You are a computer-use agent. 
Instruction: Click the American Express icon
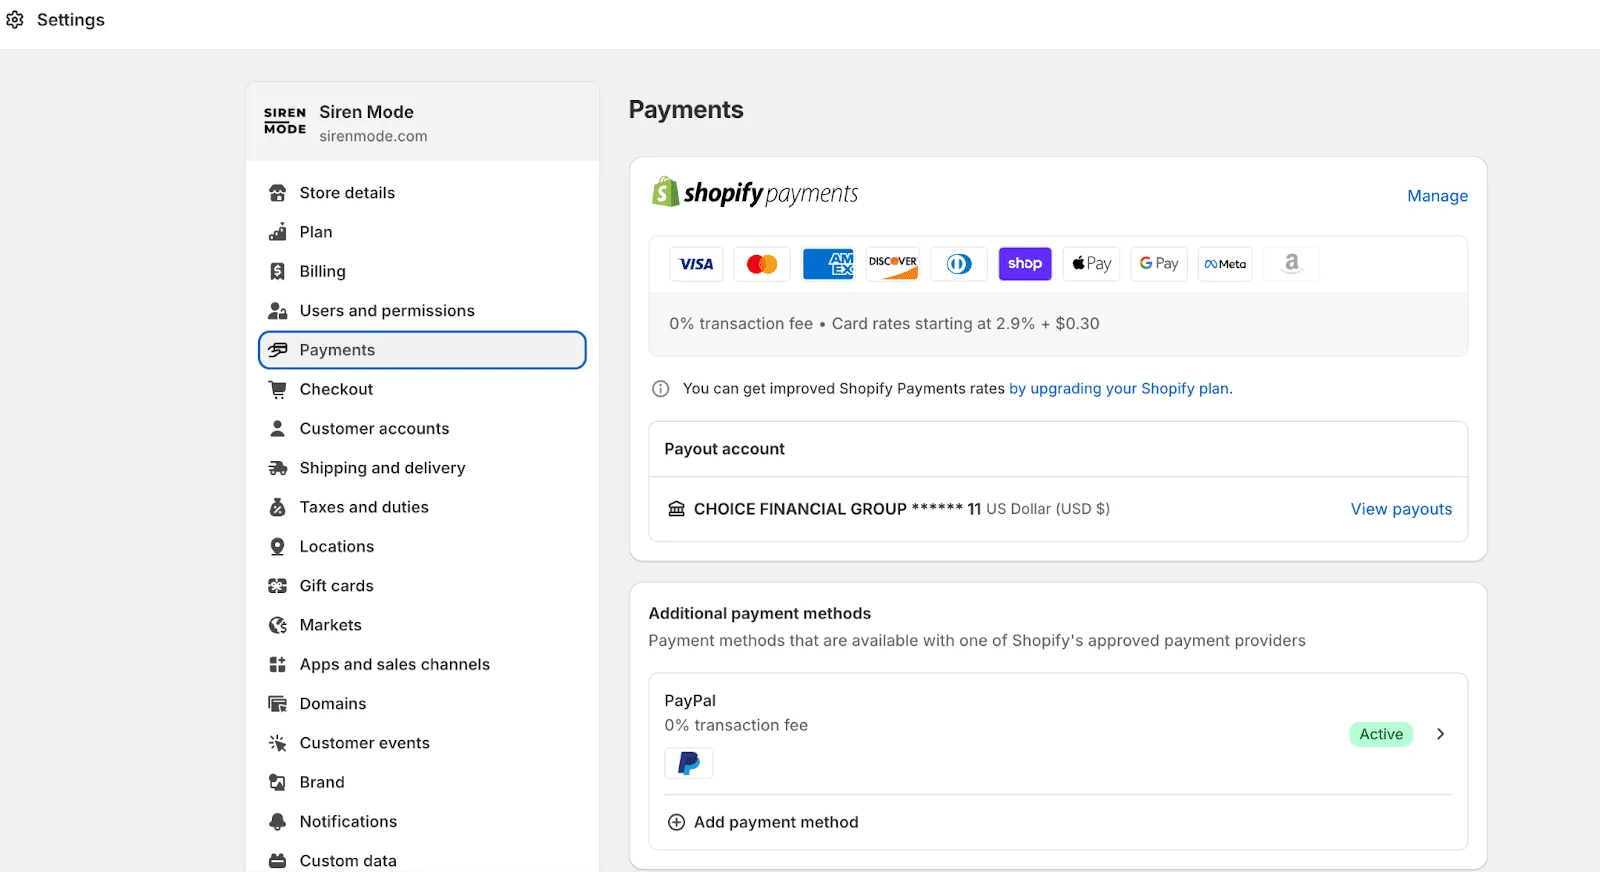(x=828, y=264)
